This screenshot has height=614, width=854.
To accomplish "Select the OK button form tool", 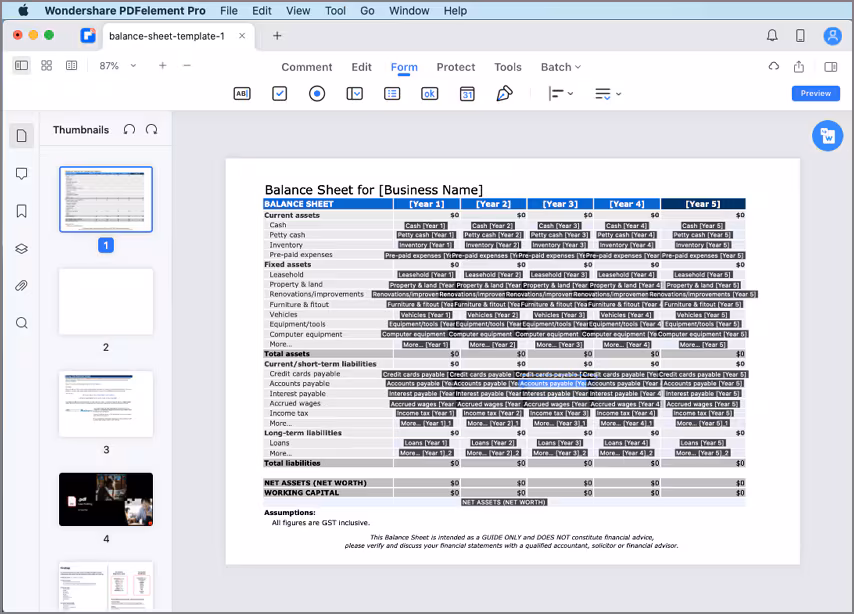I will pos(429,93).
